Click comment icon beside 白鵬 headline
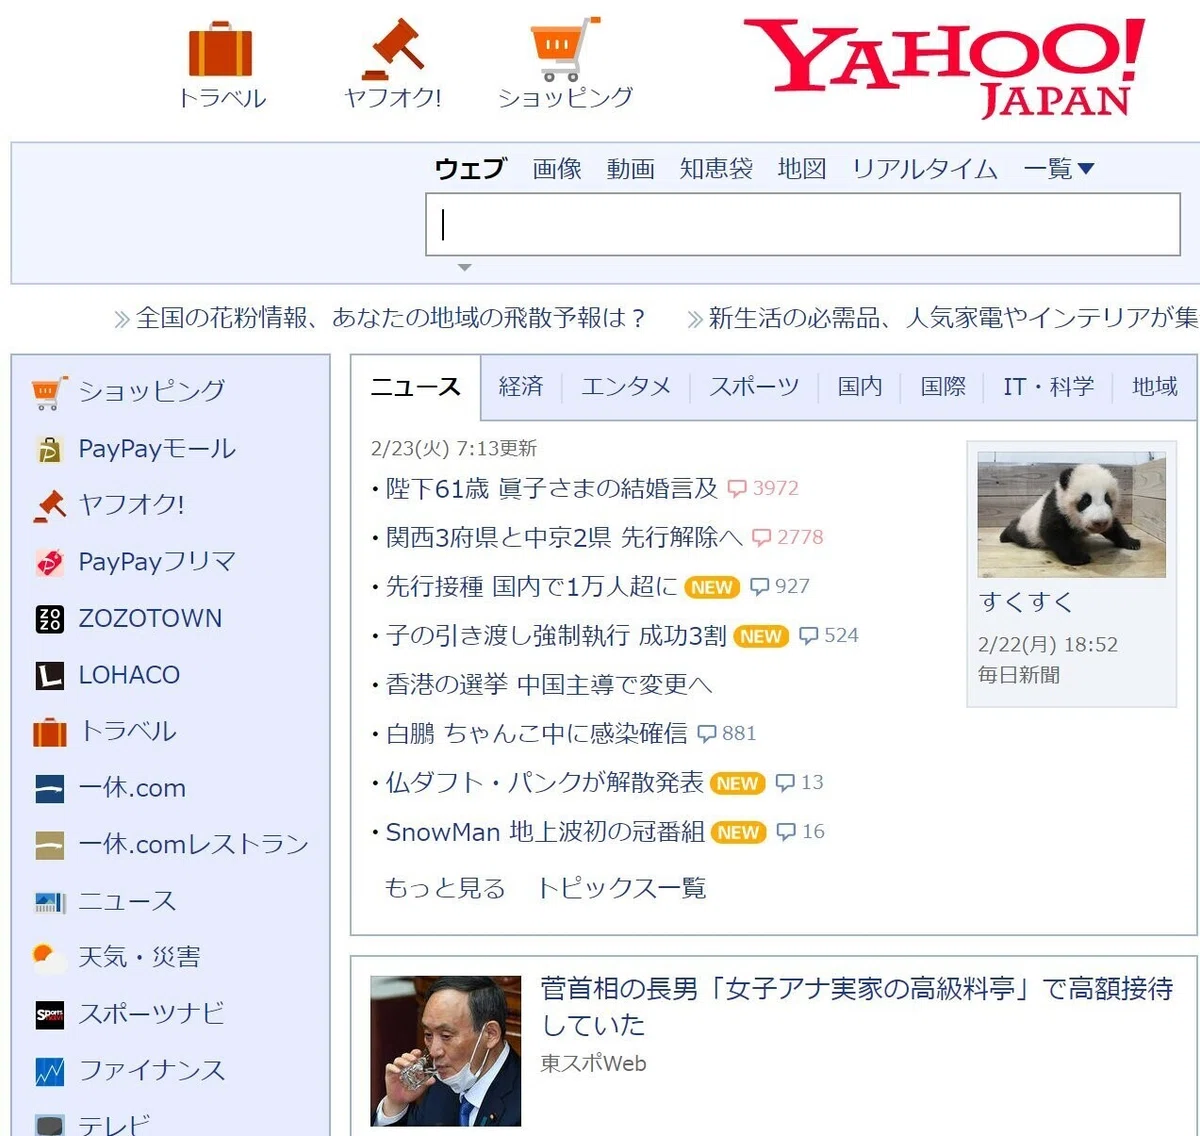 click(x=707, y=734)
